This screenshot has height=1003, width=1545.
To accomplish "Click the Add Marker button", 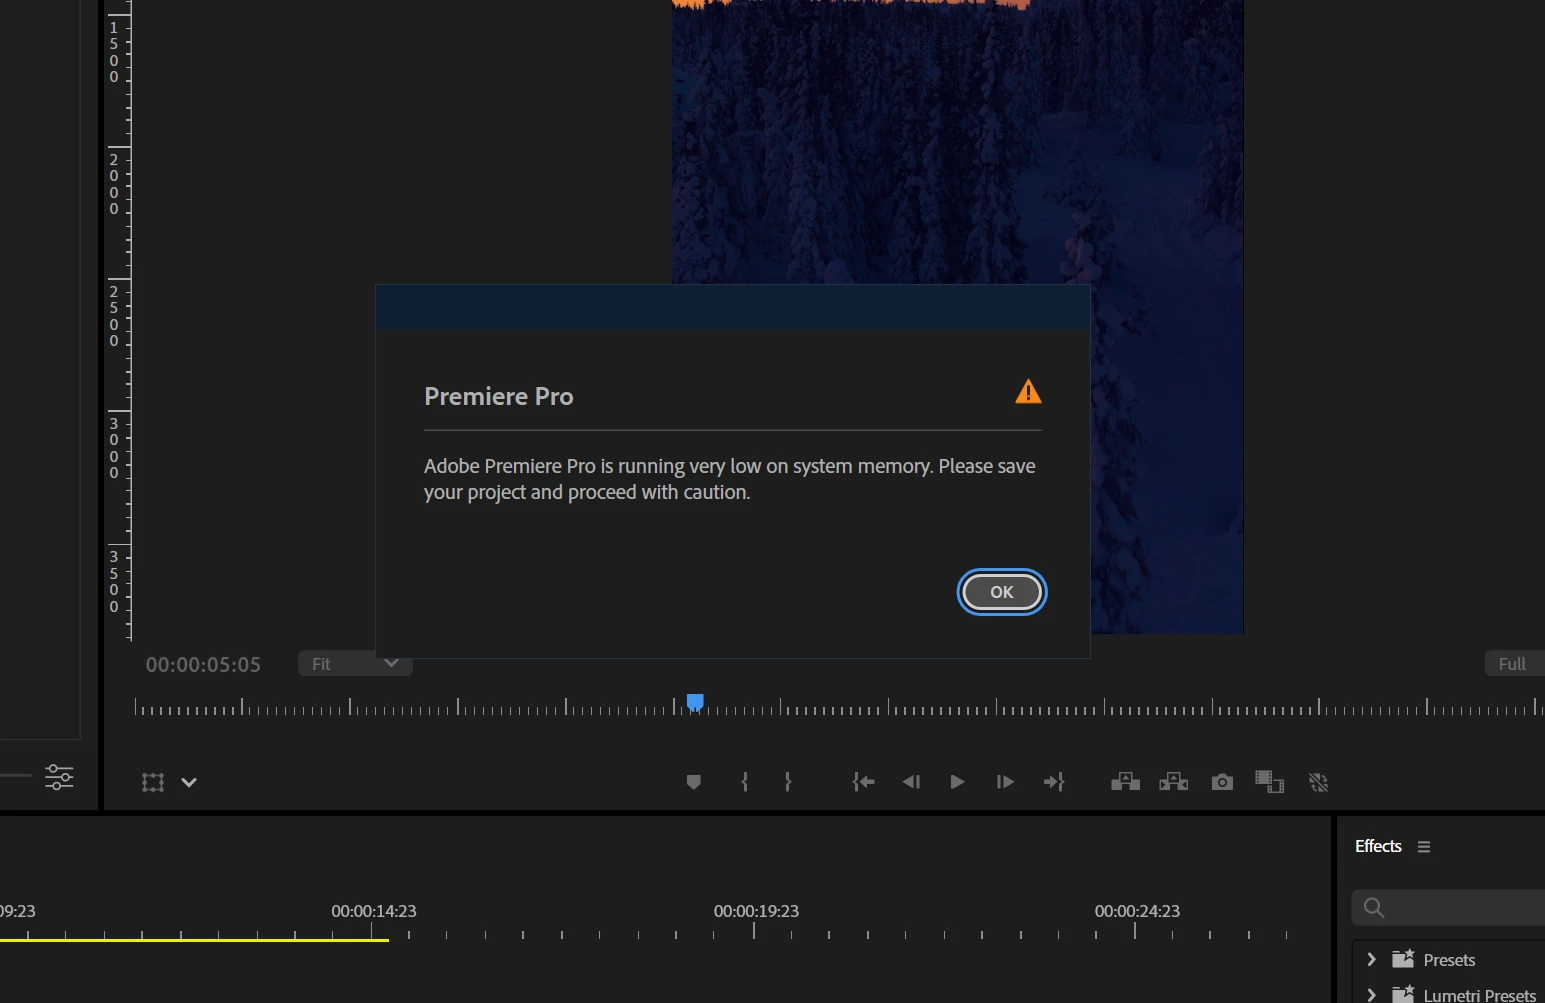I will point(694,782).
